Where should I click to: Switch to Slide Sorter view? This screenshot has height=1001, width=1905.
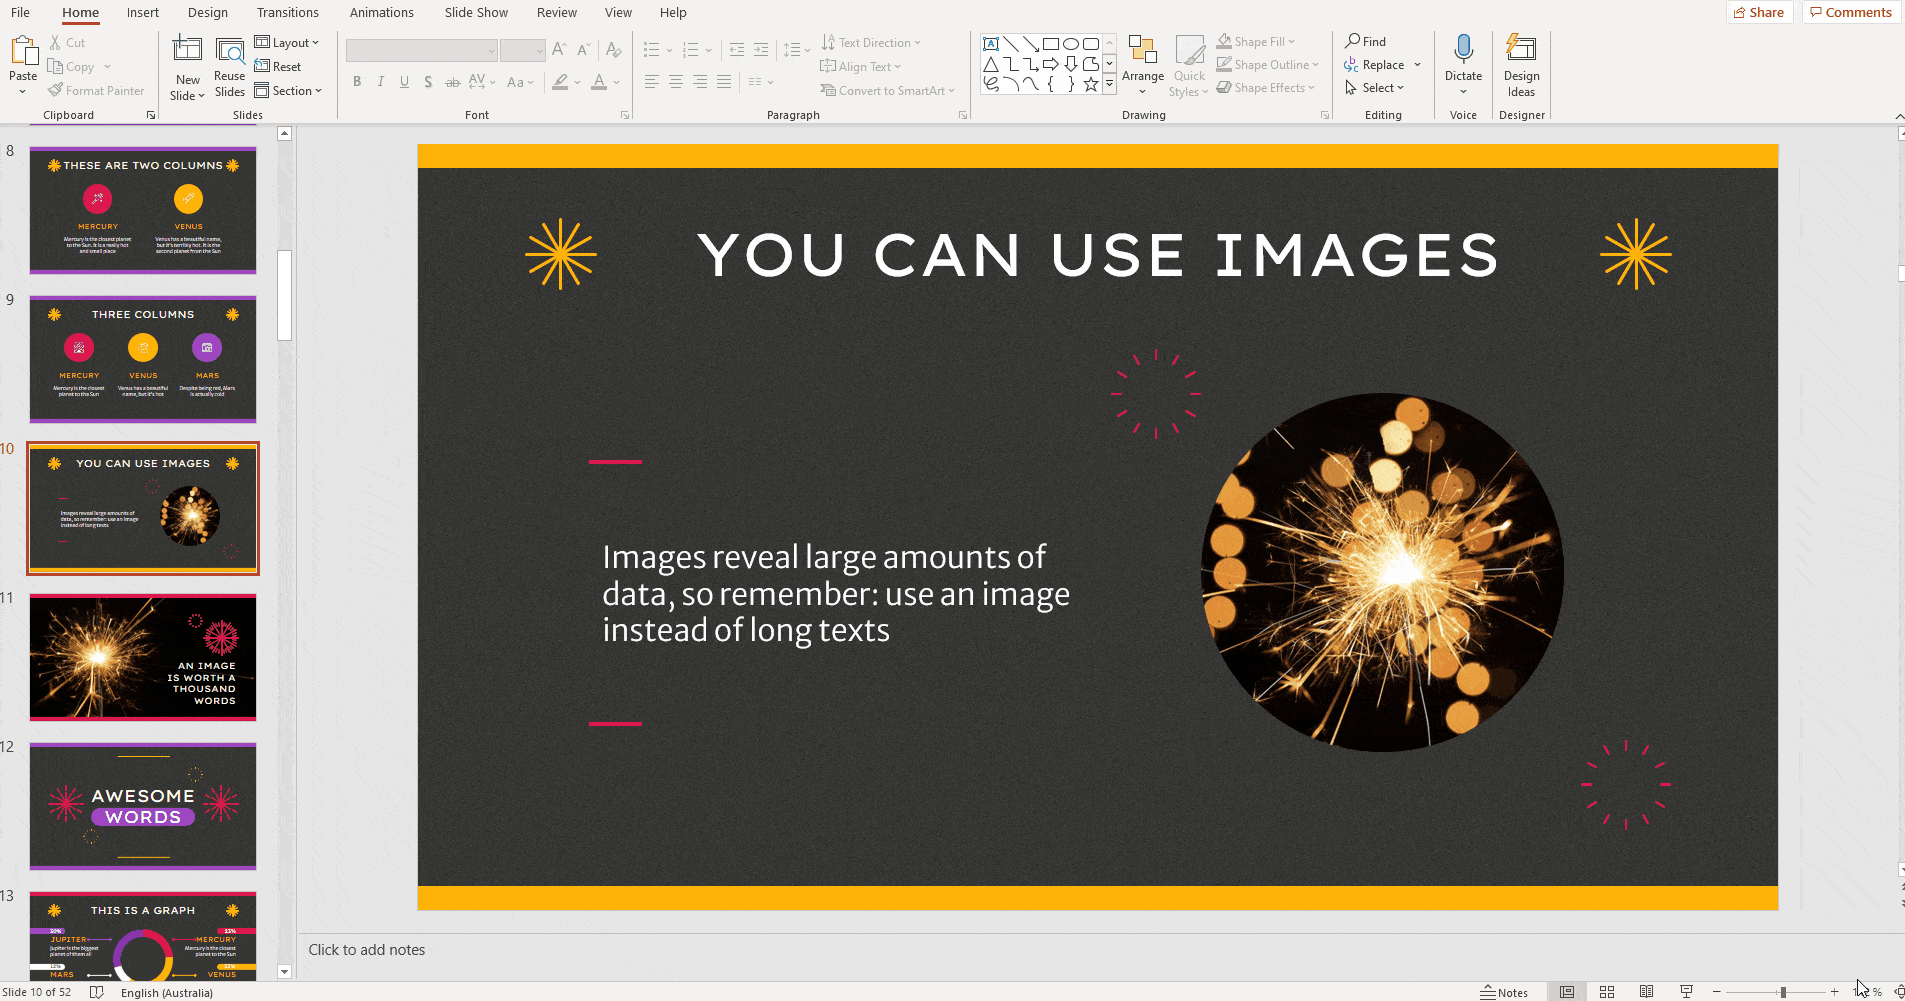[1607, 992]
